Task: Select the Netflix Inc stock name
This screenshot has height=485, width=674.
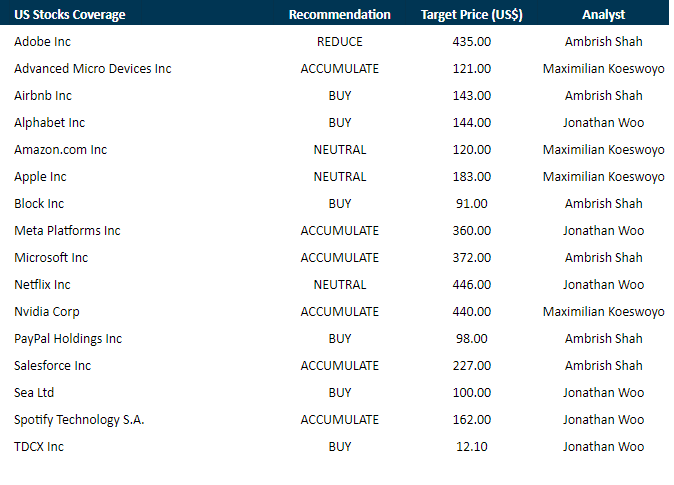Action: click(x=42, y=285)
